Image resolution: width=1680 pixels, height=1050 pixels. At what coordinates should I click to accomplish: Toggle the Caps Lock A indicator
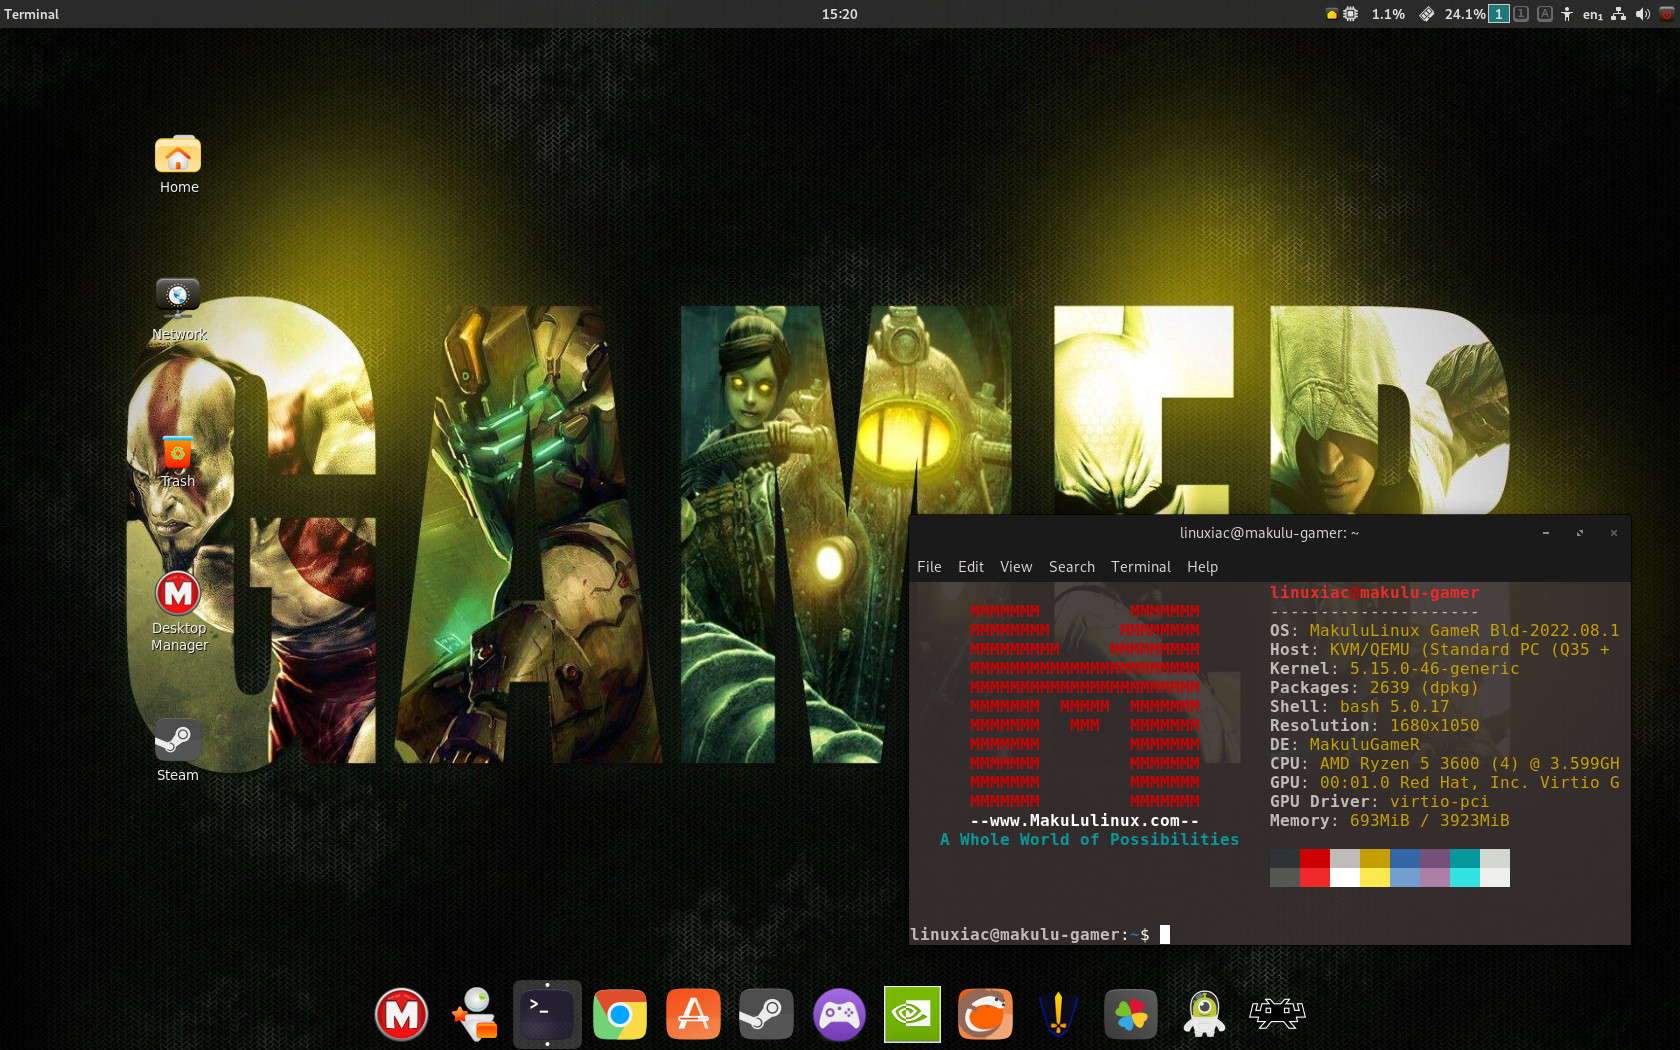[x=1545, y=14]
